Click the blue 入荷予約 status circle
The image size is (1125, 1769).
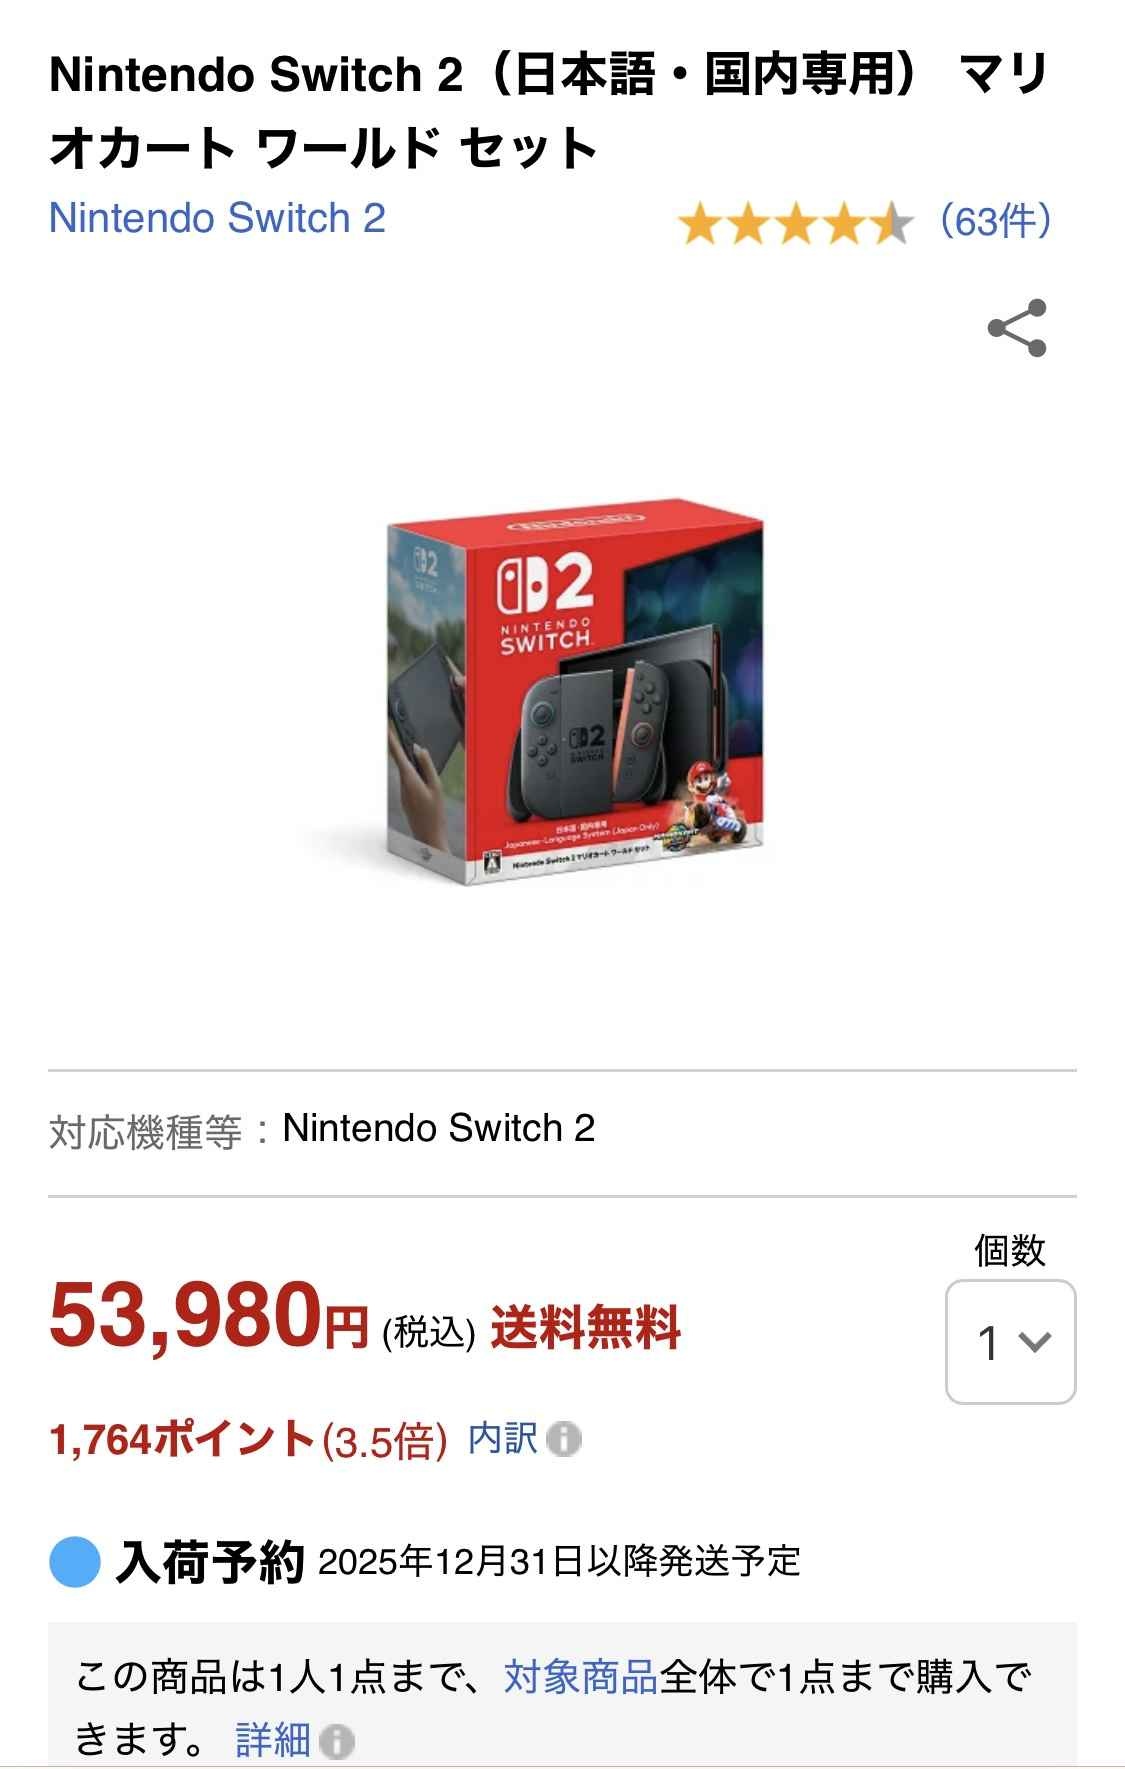coord(75,1561)
